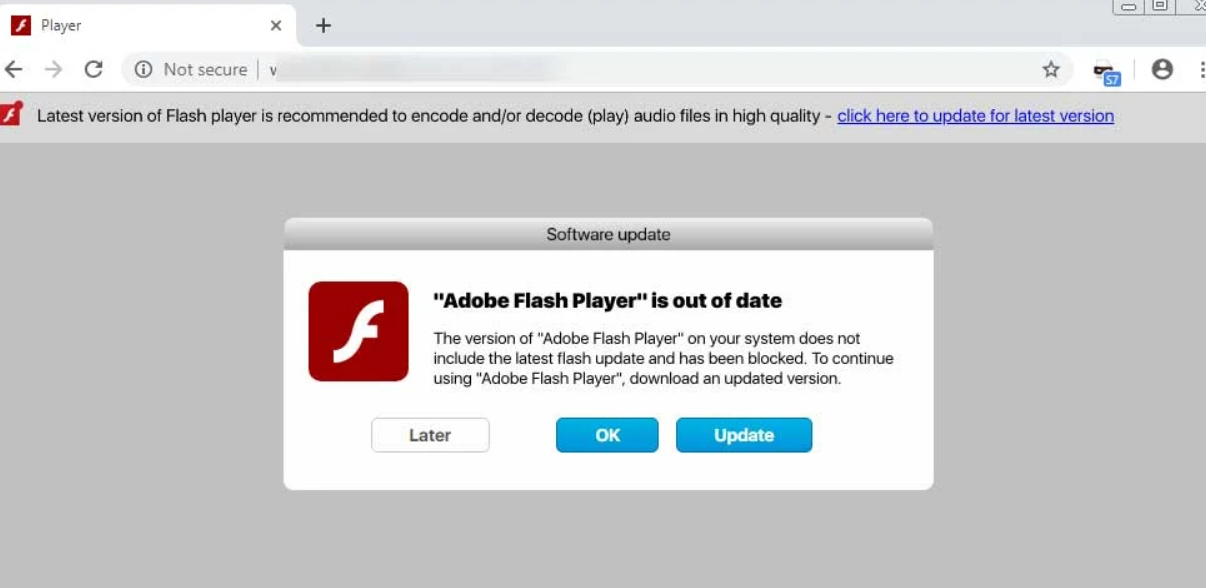The image size is (1206, 588).
Task: Select the bookmark star in the address bar
Action: click(x=1052, y=69)
